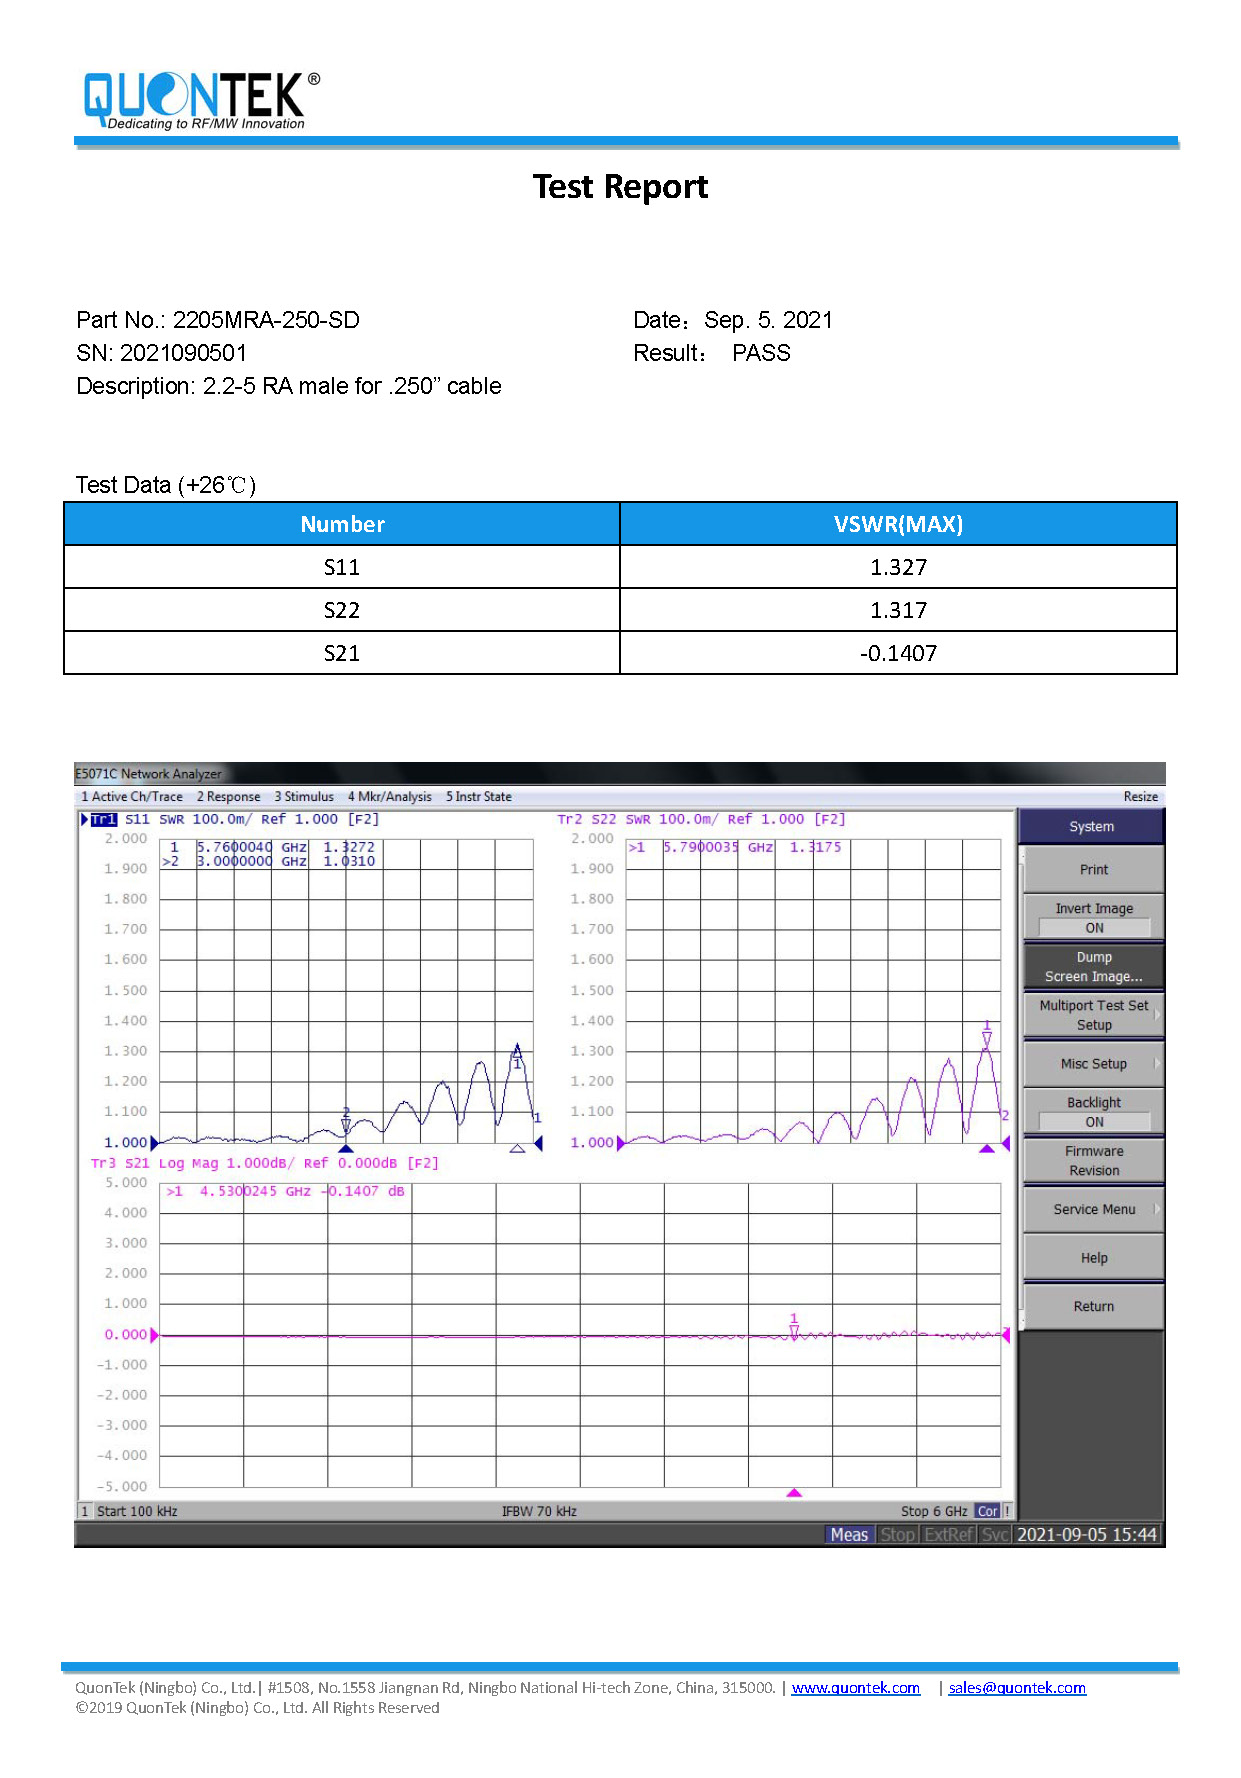Click the E5071C Network Analyzer title bar
This screenshot has height=1778, width=1241.
pyautogui.click(x=620, y=774)
